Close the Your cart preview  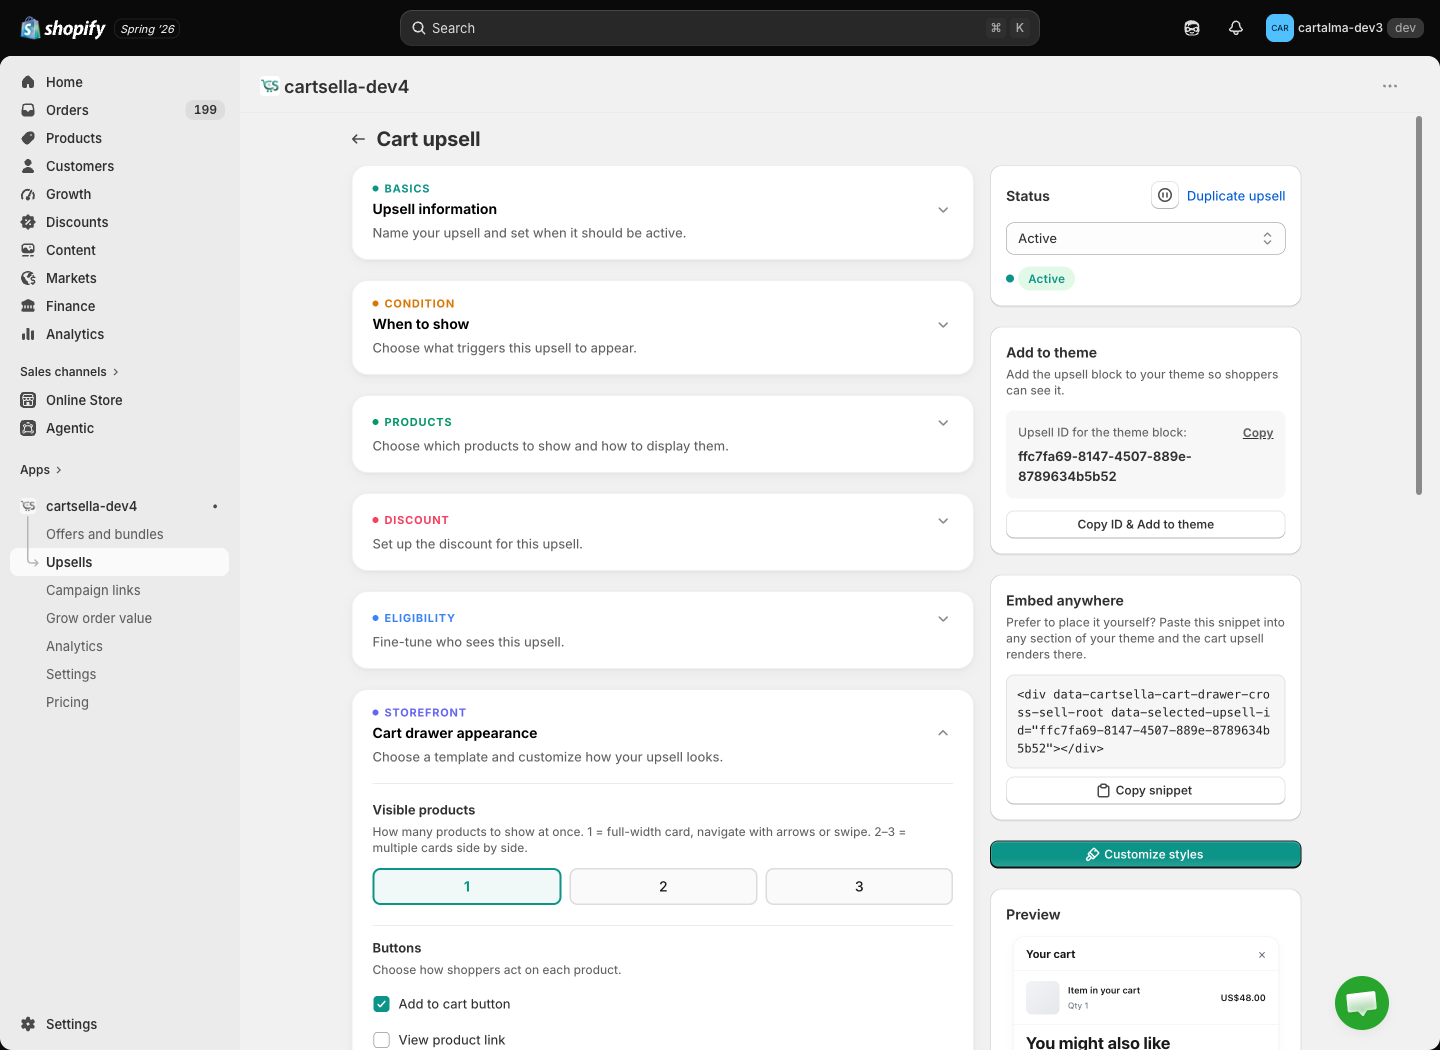click(1262, 955)
